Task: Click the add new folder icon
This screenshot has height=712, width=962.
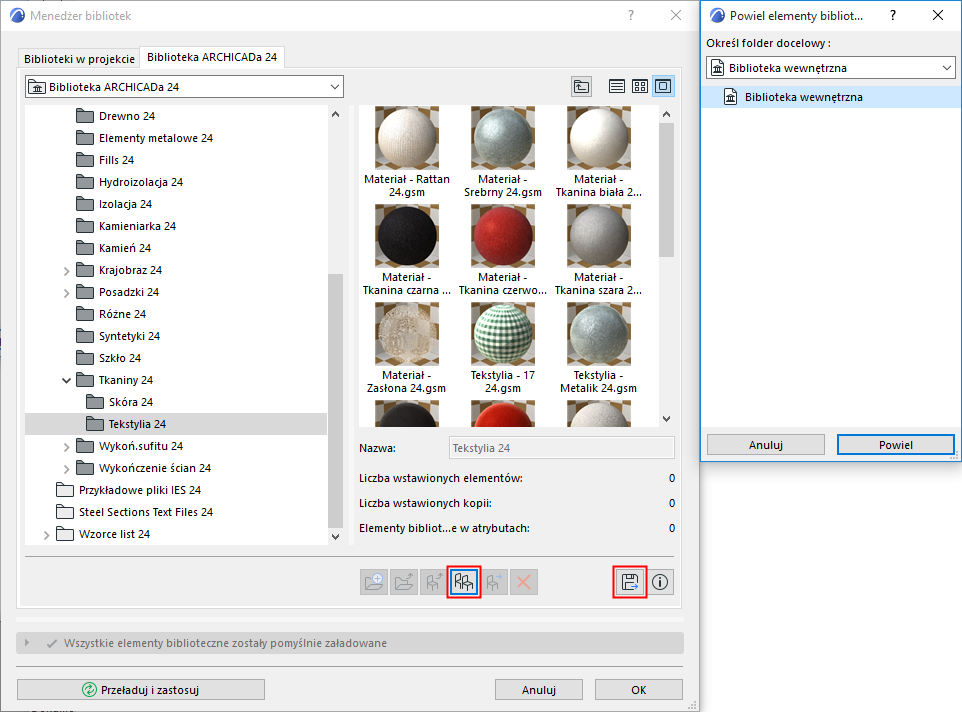Action: click(374, 582)
